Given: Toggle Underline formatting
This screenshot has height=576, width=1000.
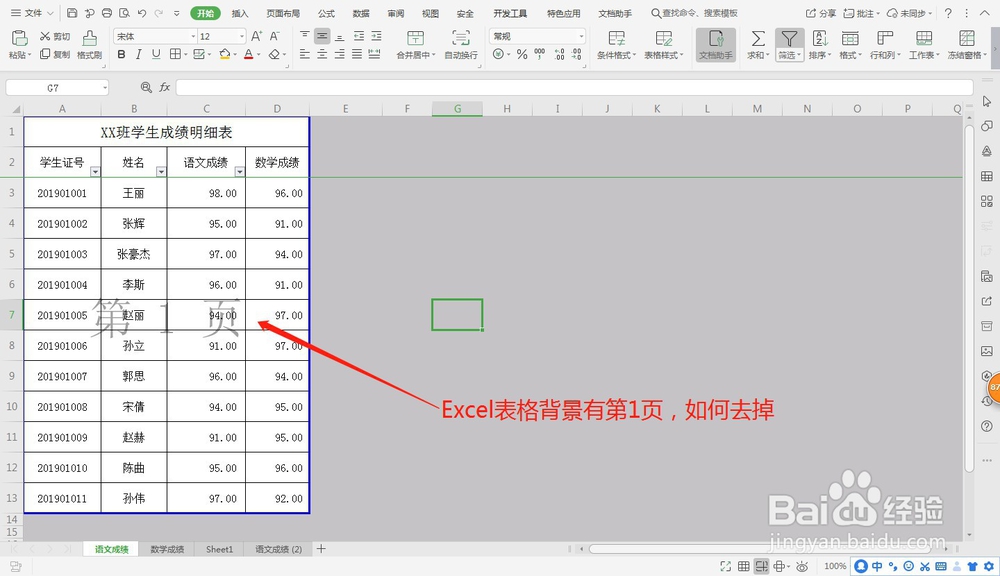Looking at the screenshot, I should point(156,55).
